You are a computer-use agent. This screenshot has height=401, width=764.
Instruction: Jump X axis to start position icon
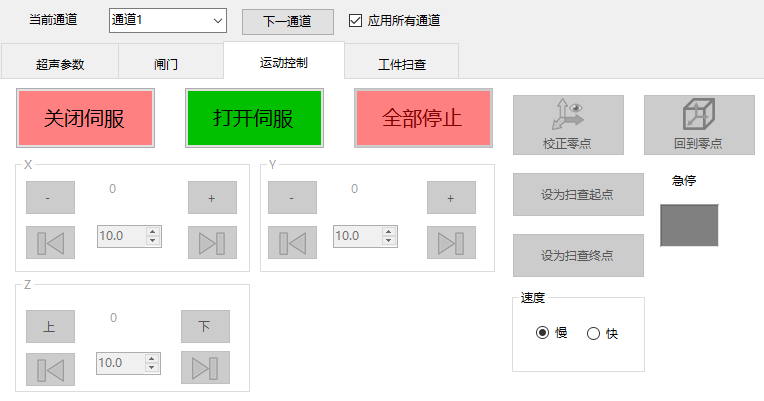pyautogui.click(x=50, y=242)
